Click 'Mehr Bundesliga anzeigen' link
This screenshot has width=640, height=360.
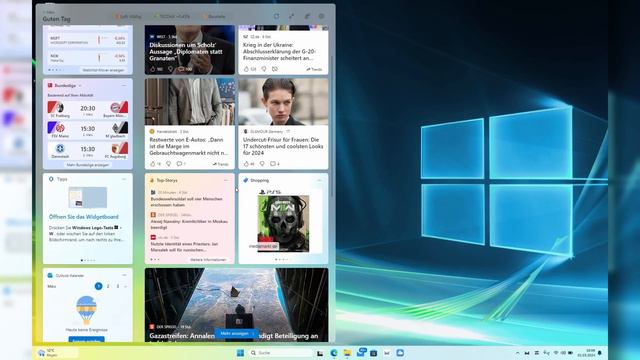(87, 165)
